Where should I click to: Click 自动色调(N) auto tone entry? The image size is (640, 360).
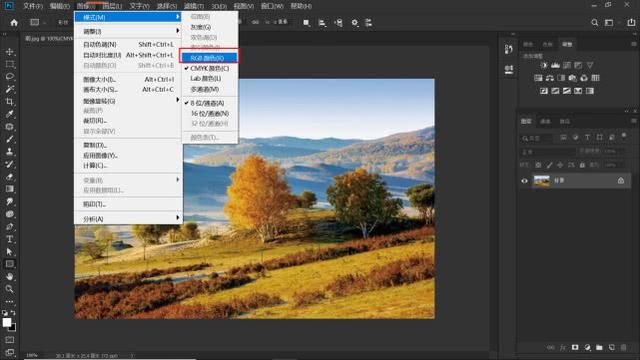click(128, 44)
